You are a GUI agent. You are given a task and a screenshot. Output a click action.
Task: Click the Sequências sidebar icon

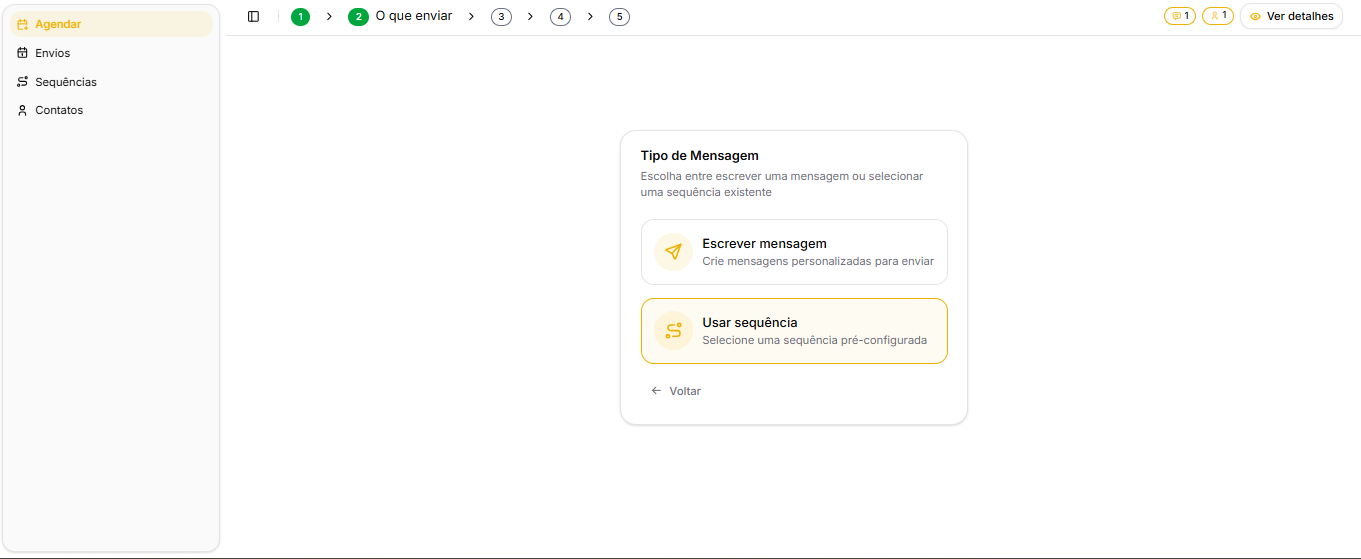[22, 82]
